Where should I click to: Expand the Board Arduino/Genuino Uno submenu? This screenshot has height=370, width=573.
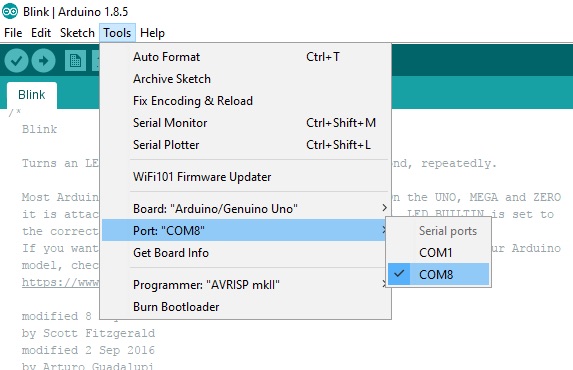point(244,208)
